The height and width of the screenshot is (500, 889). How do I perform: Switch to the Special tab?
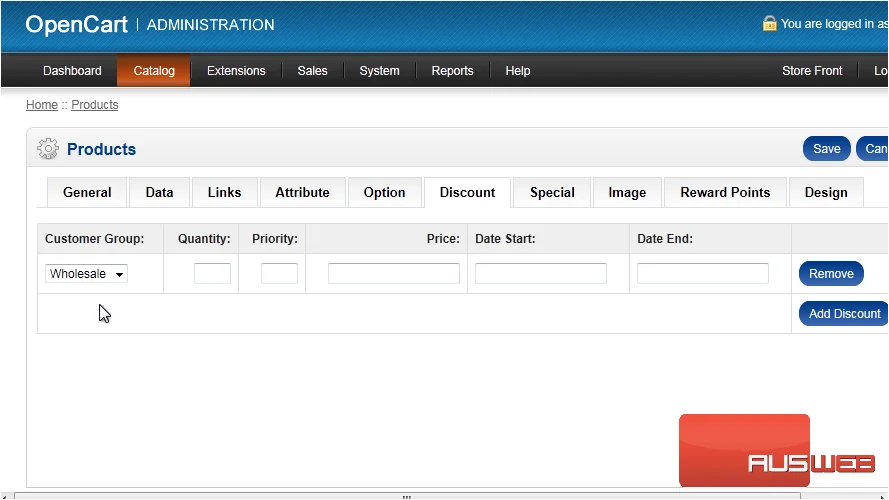[552, 193]
